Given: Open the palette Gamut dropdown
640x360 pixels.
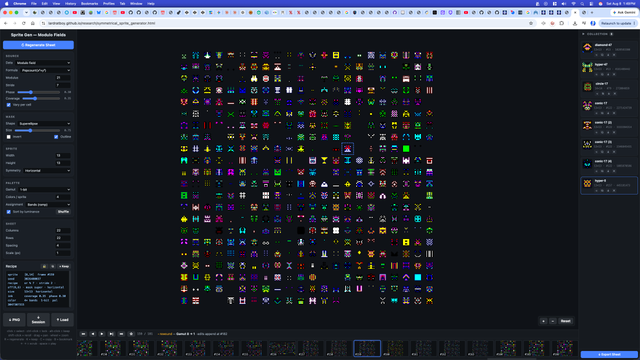Looking at the screenshot, I should click(44, 189).
